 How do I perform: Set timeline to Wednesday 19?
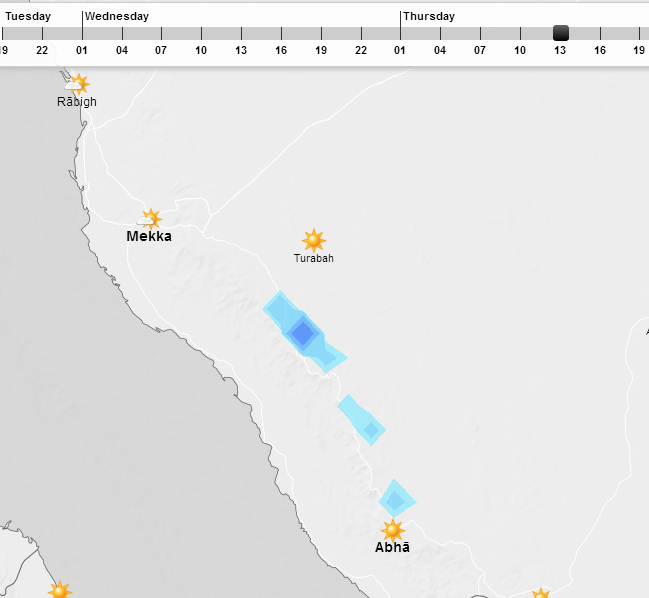coord(321,50)
